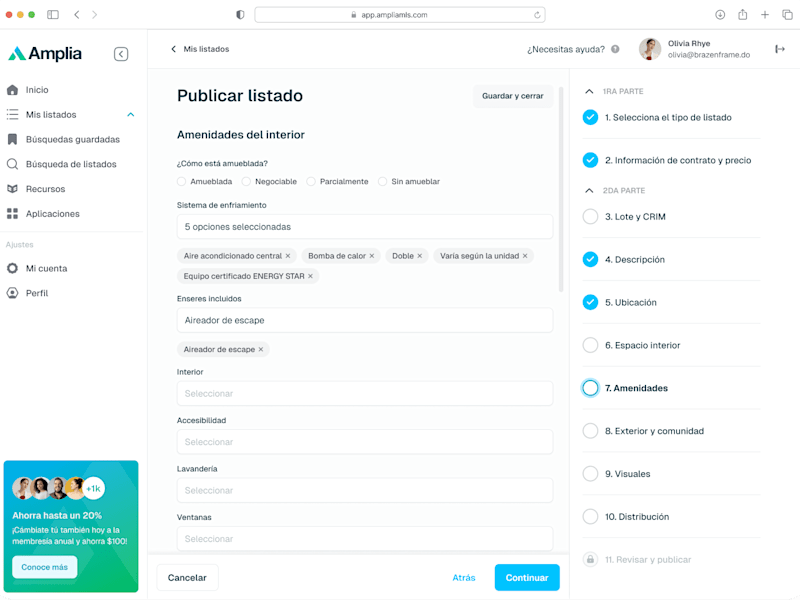The image size is (800, 600).
Task: Show Safari tab overview icon
Action: (787, 15)
